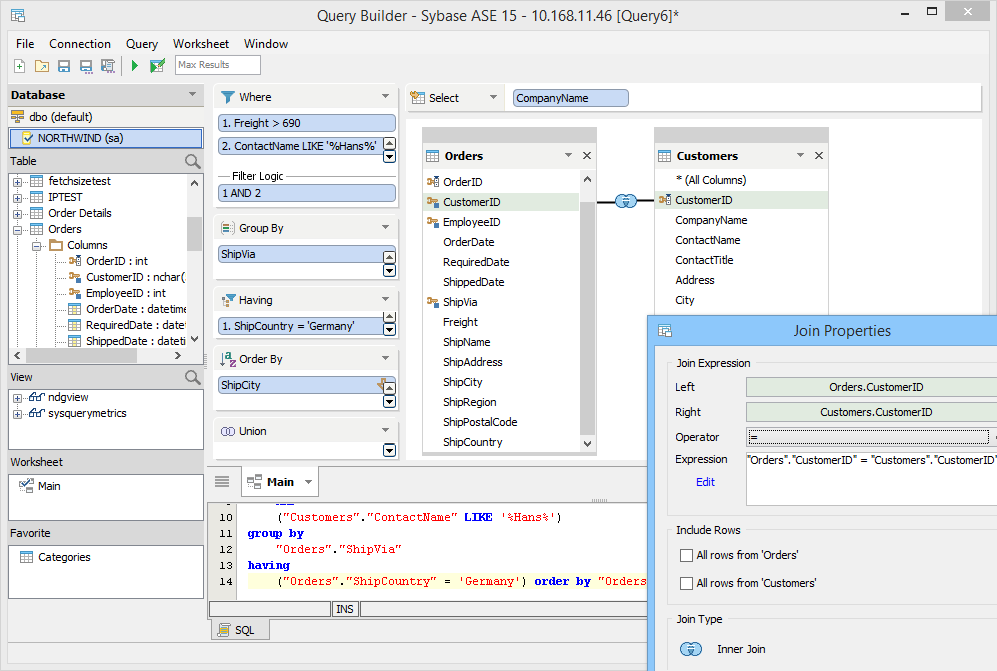Image resolution: width=997 pixels, height=671 pixels.
Task: Click the magnifier icon in the View panel
Action: (x=193, y=377)
